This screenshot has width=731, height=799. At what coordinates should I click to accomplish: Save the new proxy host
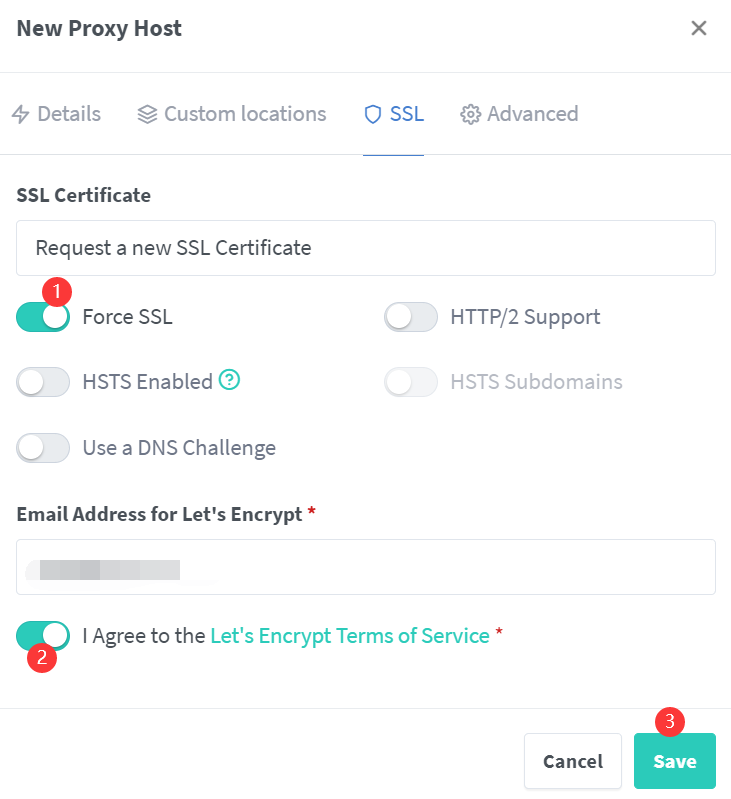pyautogui.click(x=674, y=761)
